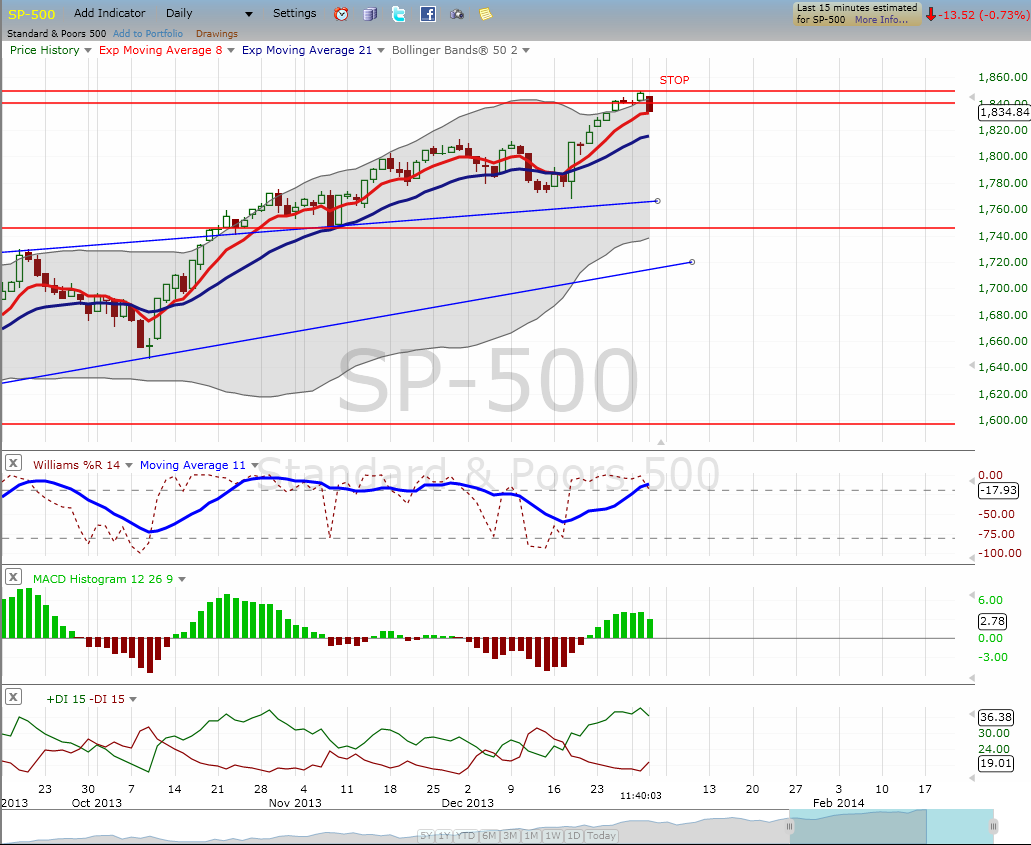
Task: Click the left-arrow beside the 1,840 price label
Action: pyautogui.click(x=972, y=97)
